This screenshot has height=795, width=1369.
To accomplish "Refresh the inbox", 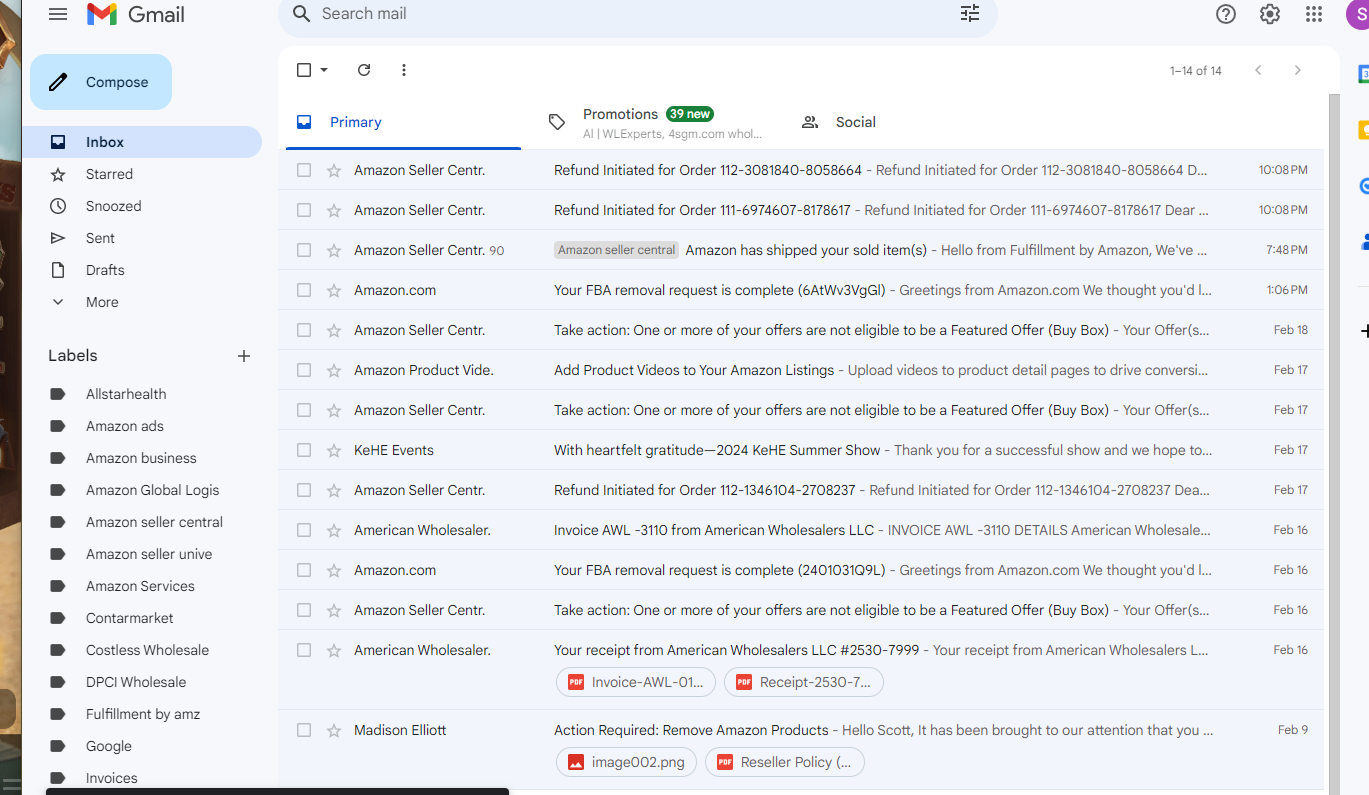I will (x=364, y=70).
